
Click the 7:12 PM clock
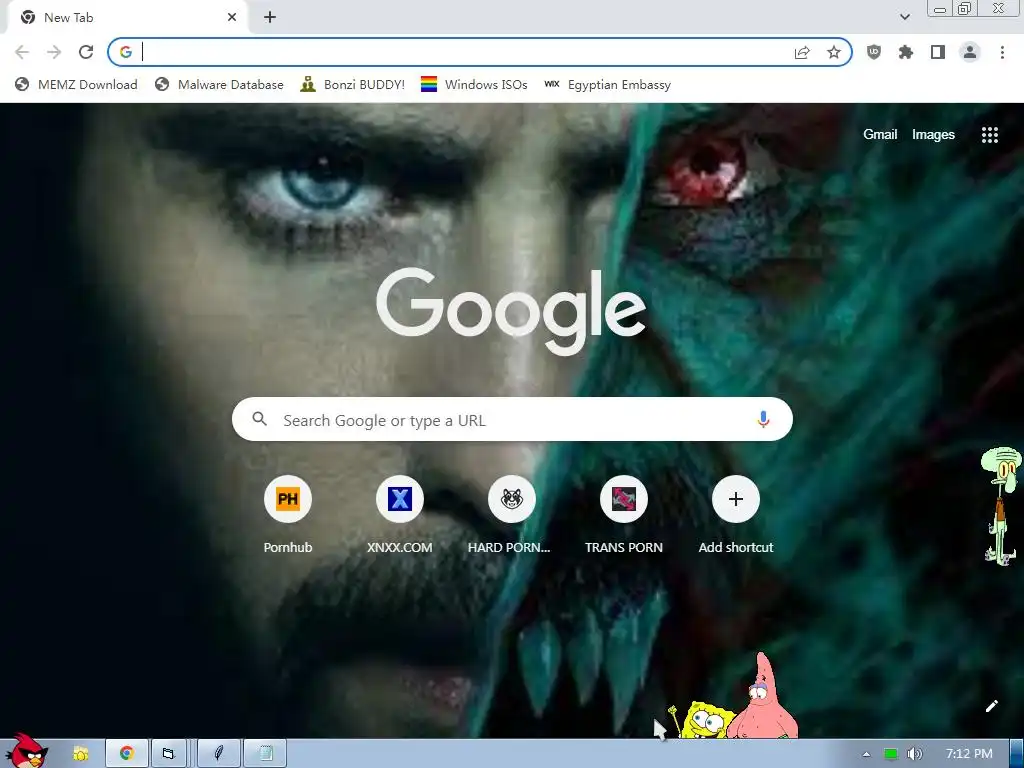(969, 754)
